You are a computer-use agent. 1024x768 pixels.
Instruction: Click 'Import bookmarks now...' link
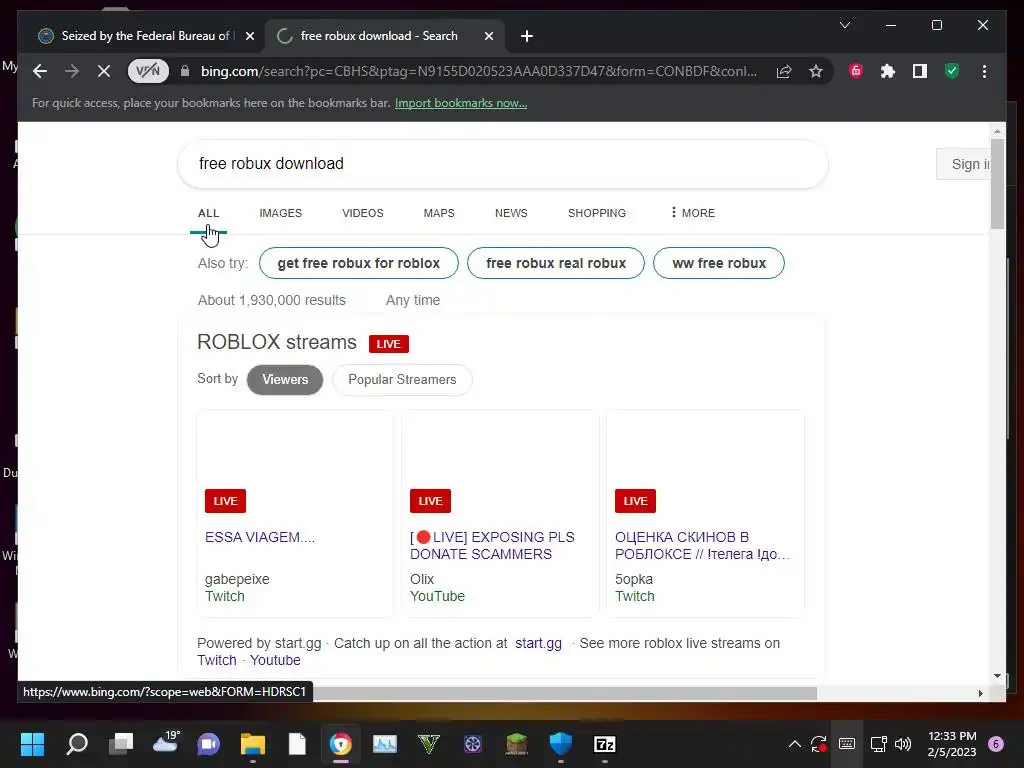tap(461, 103)
